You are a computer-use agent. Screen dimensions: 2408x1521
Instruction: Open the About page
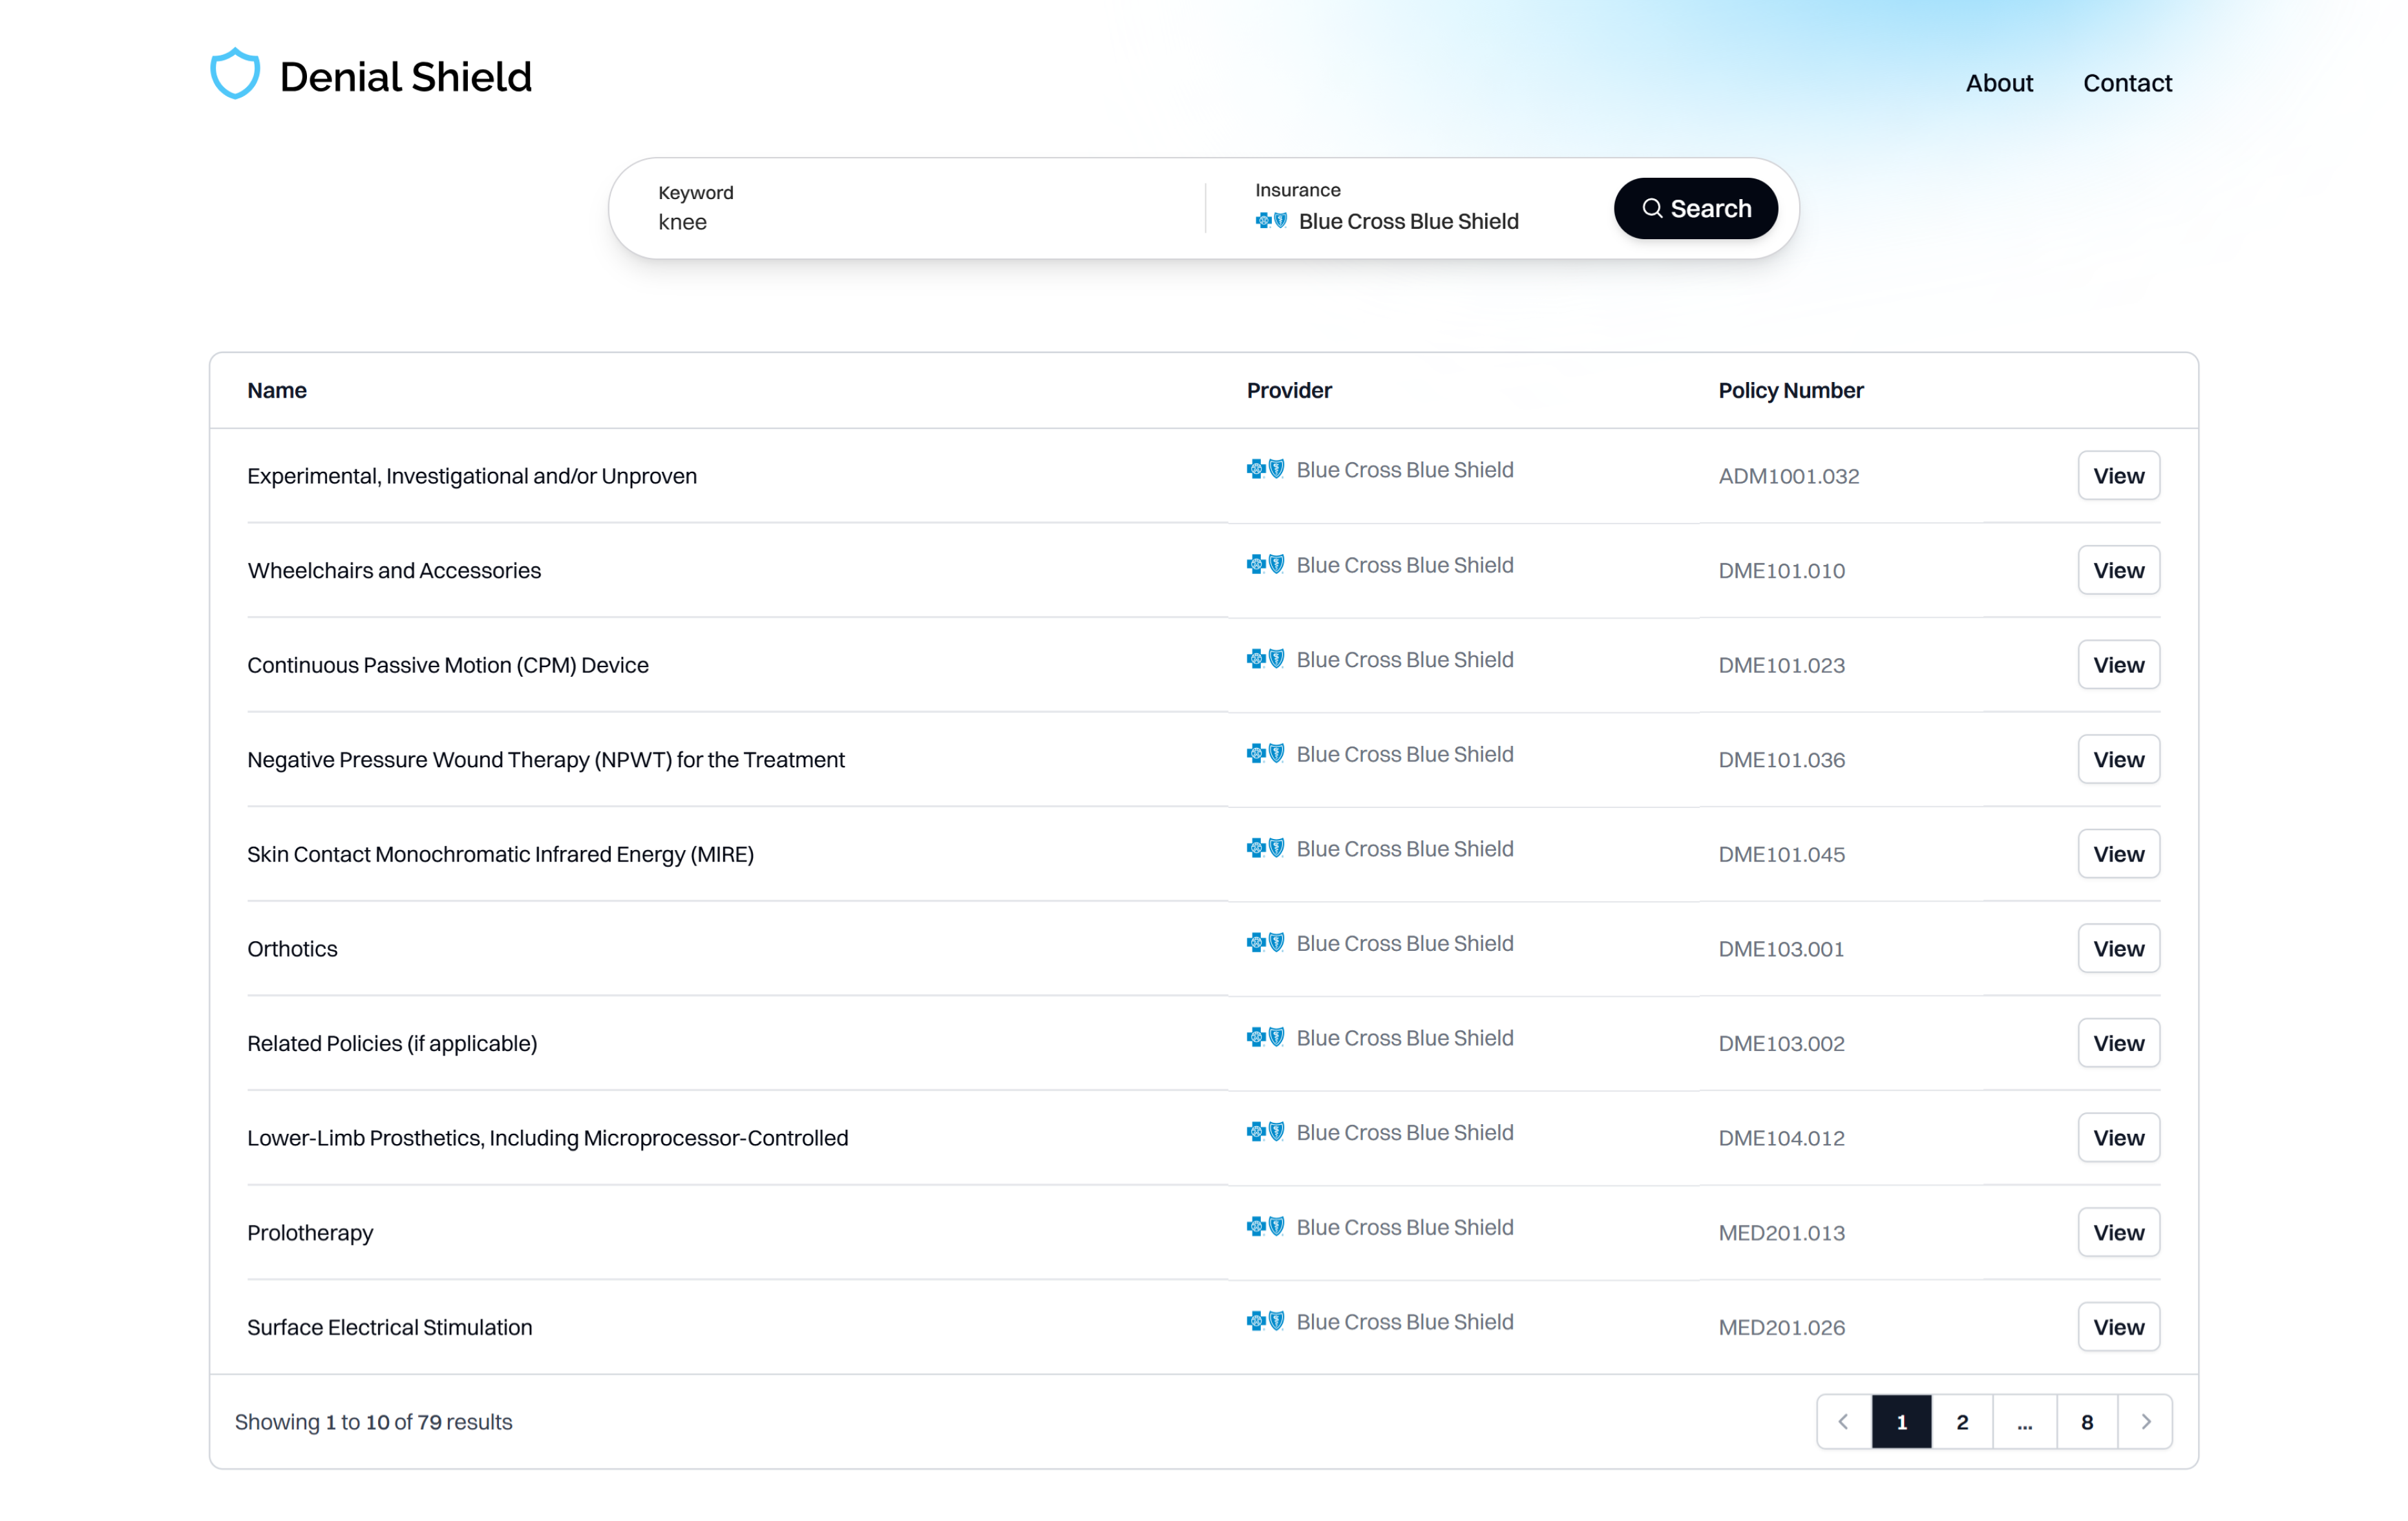pos(1999,83)
